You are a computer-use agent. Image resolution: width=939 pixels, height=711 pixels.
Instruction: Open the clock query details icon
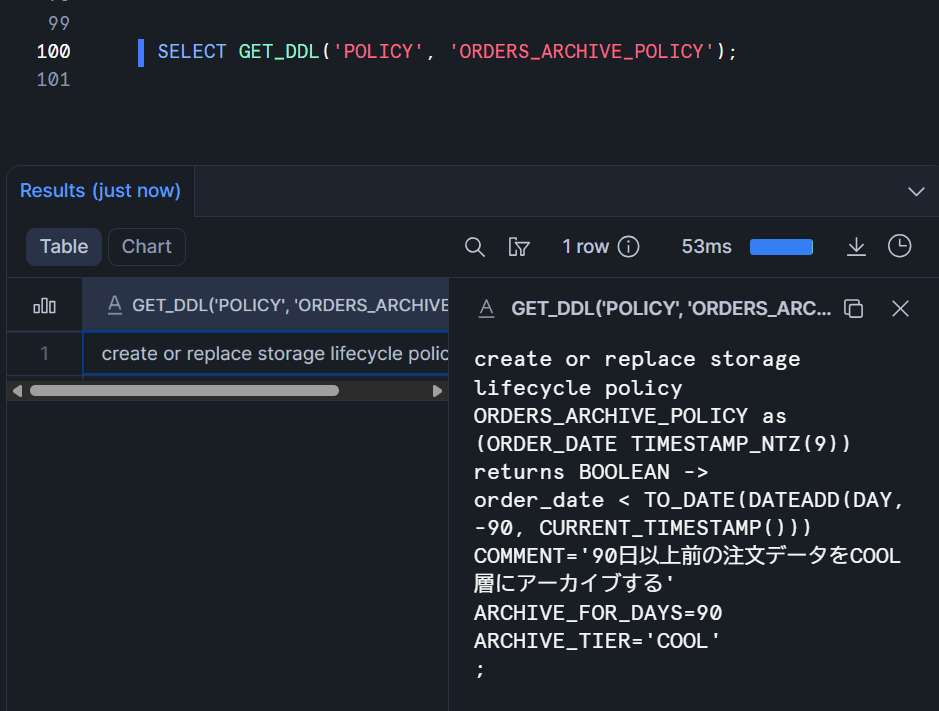pyautogui.click(x=900, y=246)
